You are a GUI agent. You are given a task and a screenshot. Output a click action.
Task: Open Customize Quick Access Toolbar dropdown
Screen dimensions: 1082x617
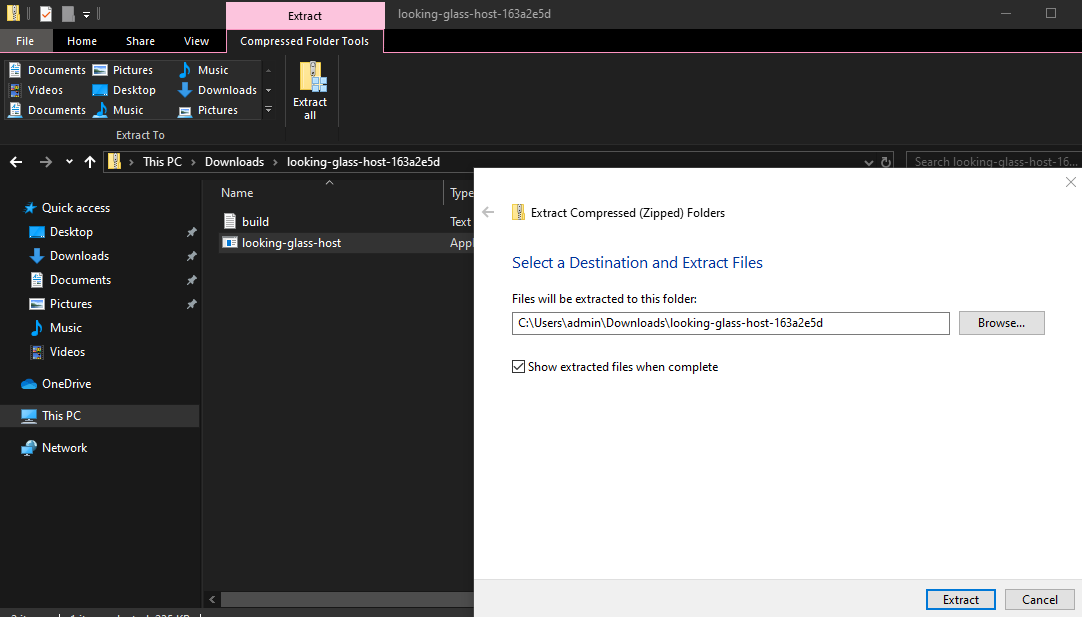87,15
